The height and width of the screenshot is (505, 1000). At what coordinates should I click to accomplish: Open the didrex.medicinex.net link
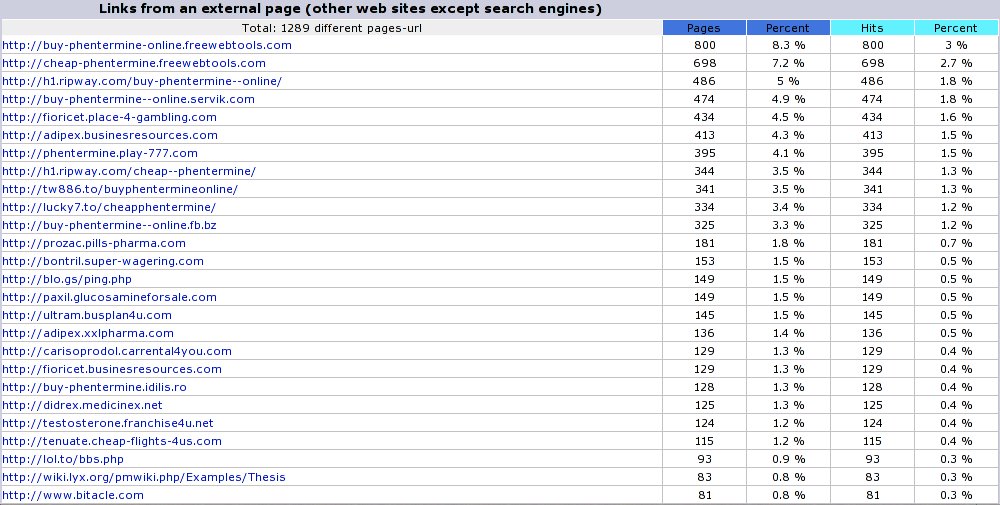tap(82, 405)
